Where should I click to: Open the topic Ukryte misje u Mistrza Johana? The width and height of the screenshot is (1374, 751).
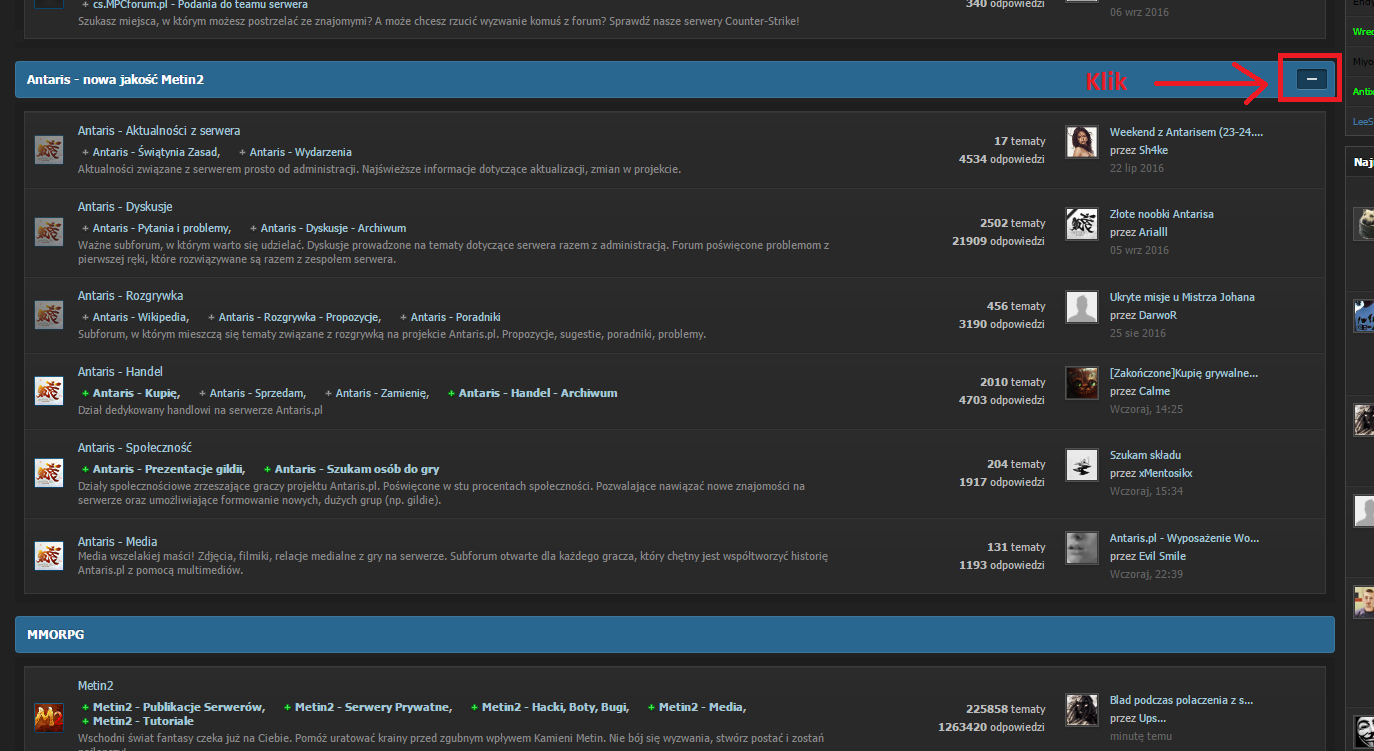(x=1182, y=297)
